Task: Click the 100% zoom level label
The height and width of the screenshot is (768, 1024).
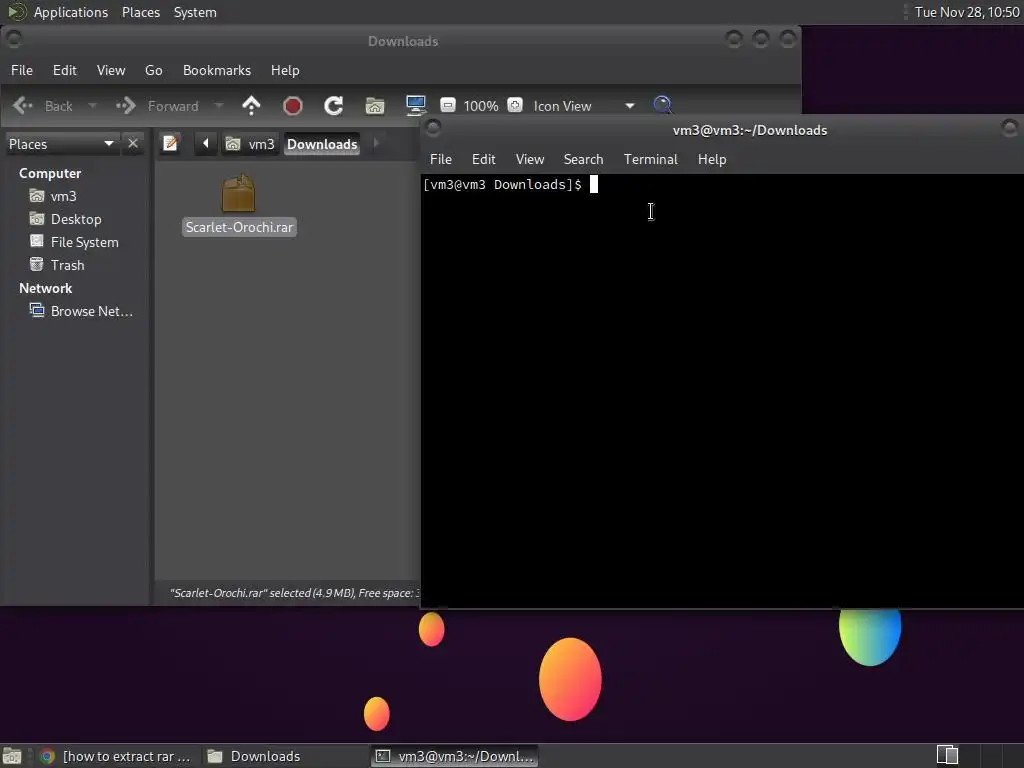Action: pyautogui.click(x=481, y=106)
